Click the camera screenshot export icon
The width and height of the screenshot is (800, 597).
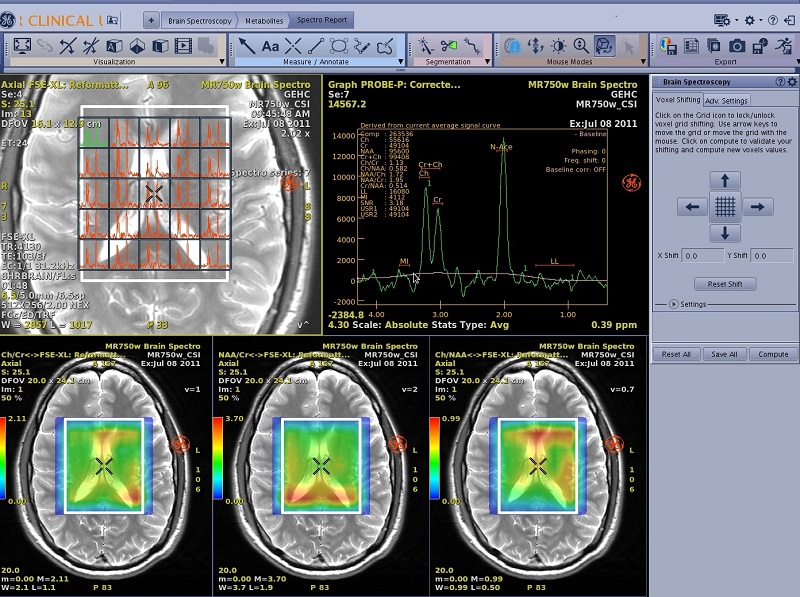[x=737, y=46]
